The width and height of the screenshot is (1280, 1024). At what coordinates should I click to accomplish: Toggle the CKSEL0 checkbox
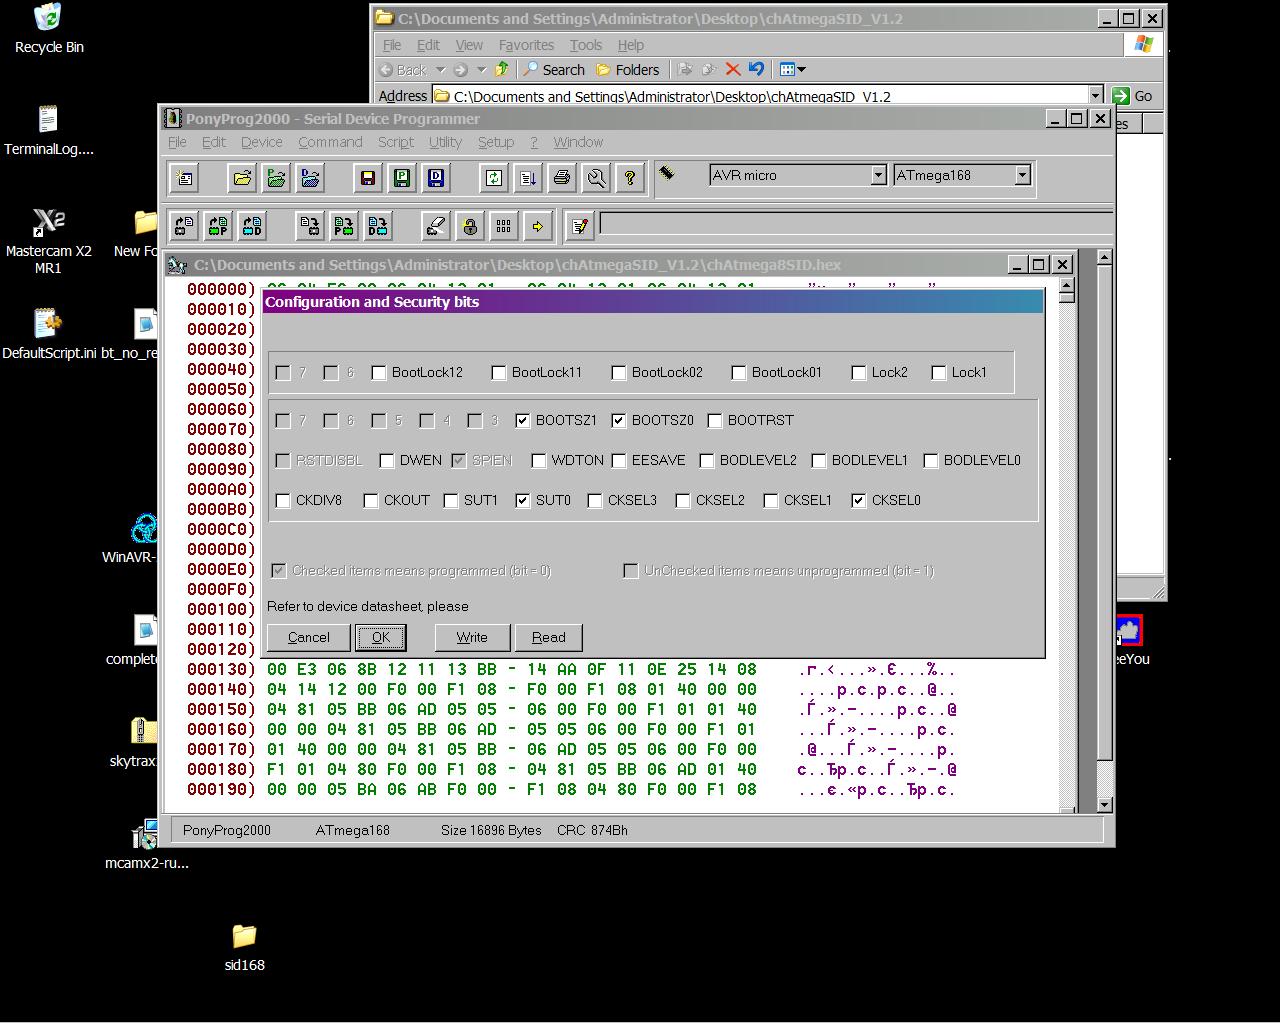coord(859,501)
